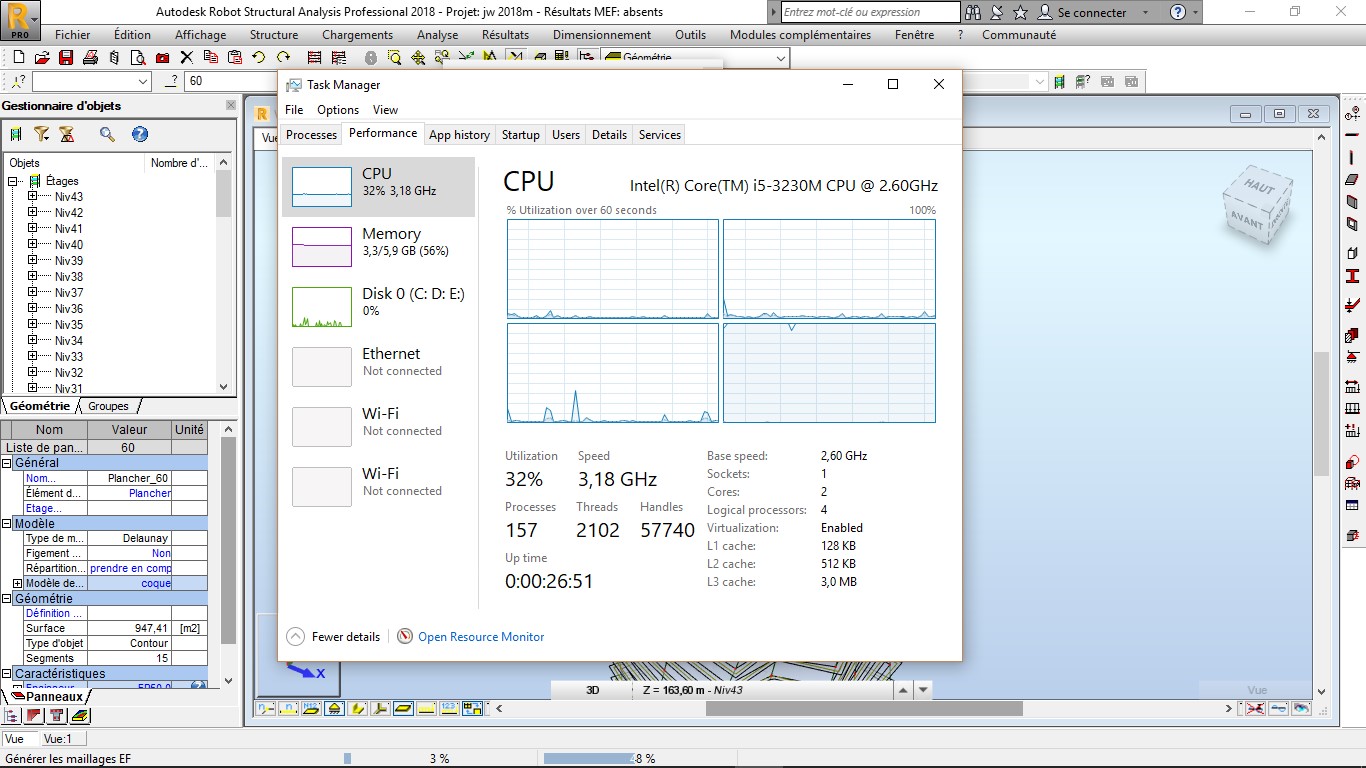The height and width of the screenshot is (768, 1366).
Task: Select Disk 0 (C: D: E:) panel
Action: (x=378, y=307)
